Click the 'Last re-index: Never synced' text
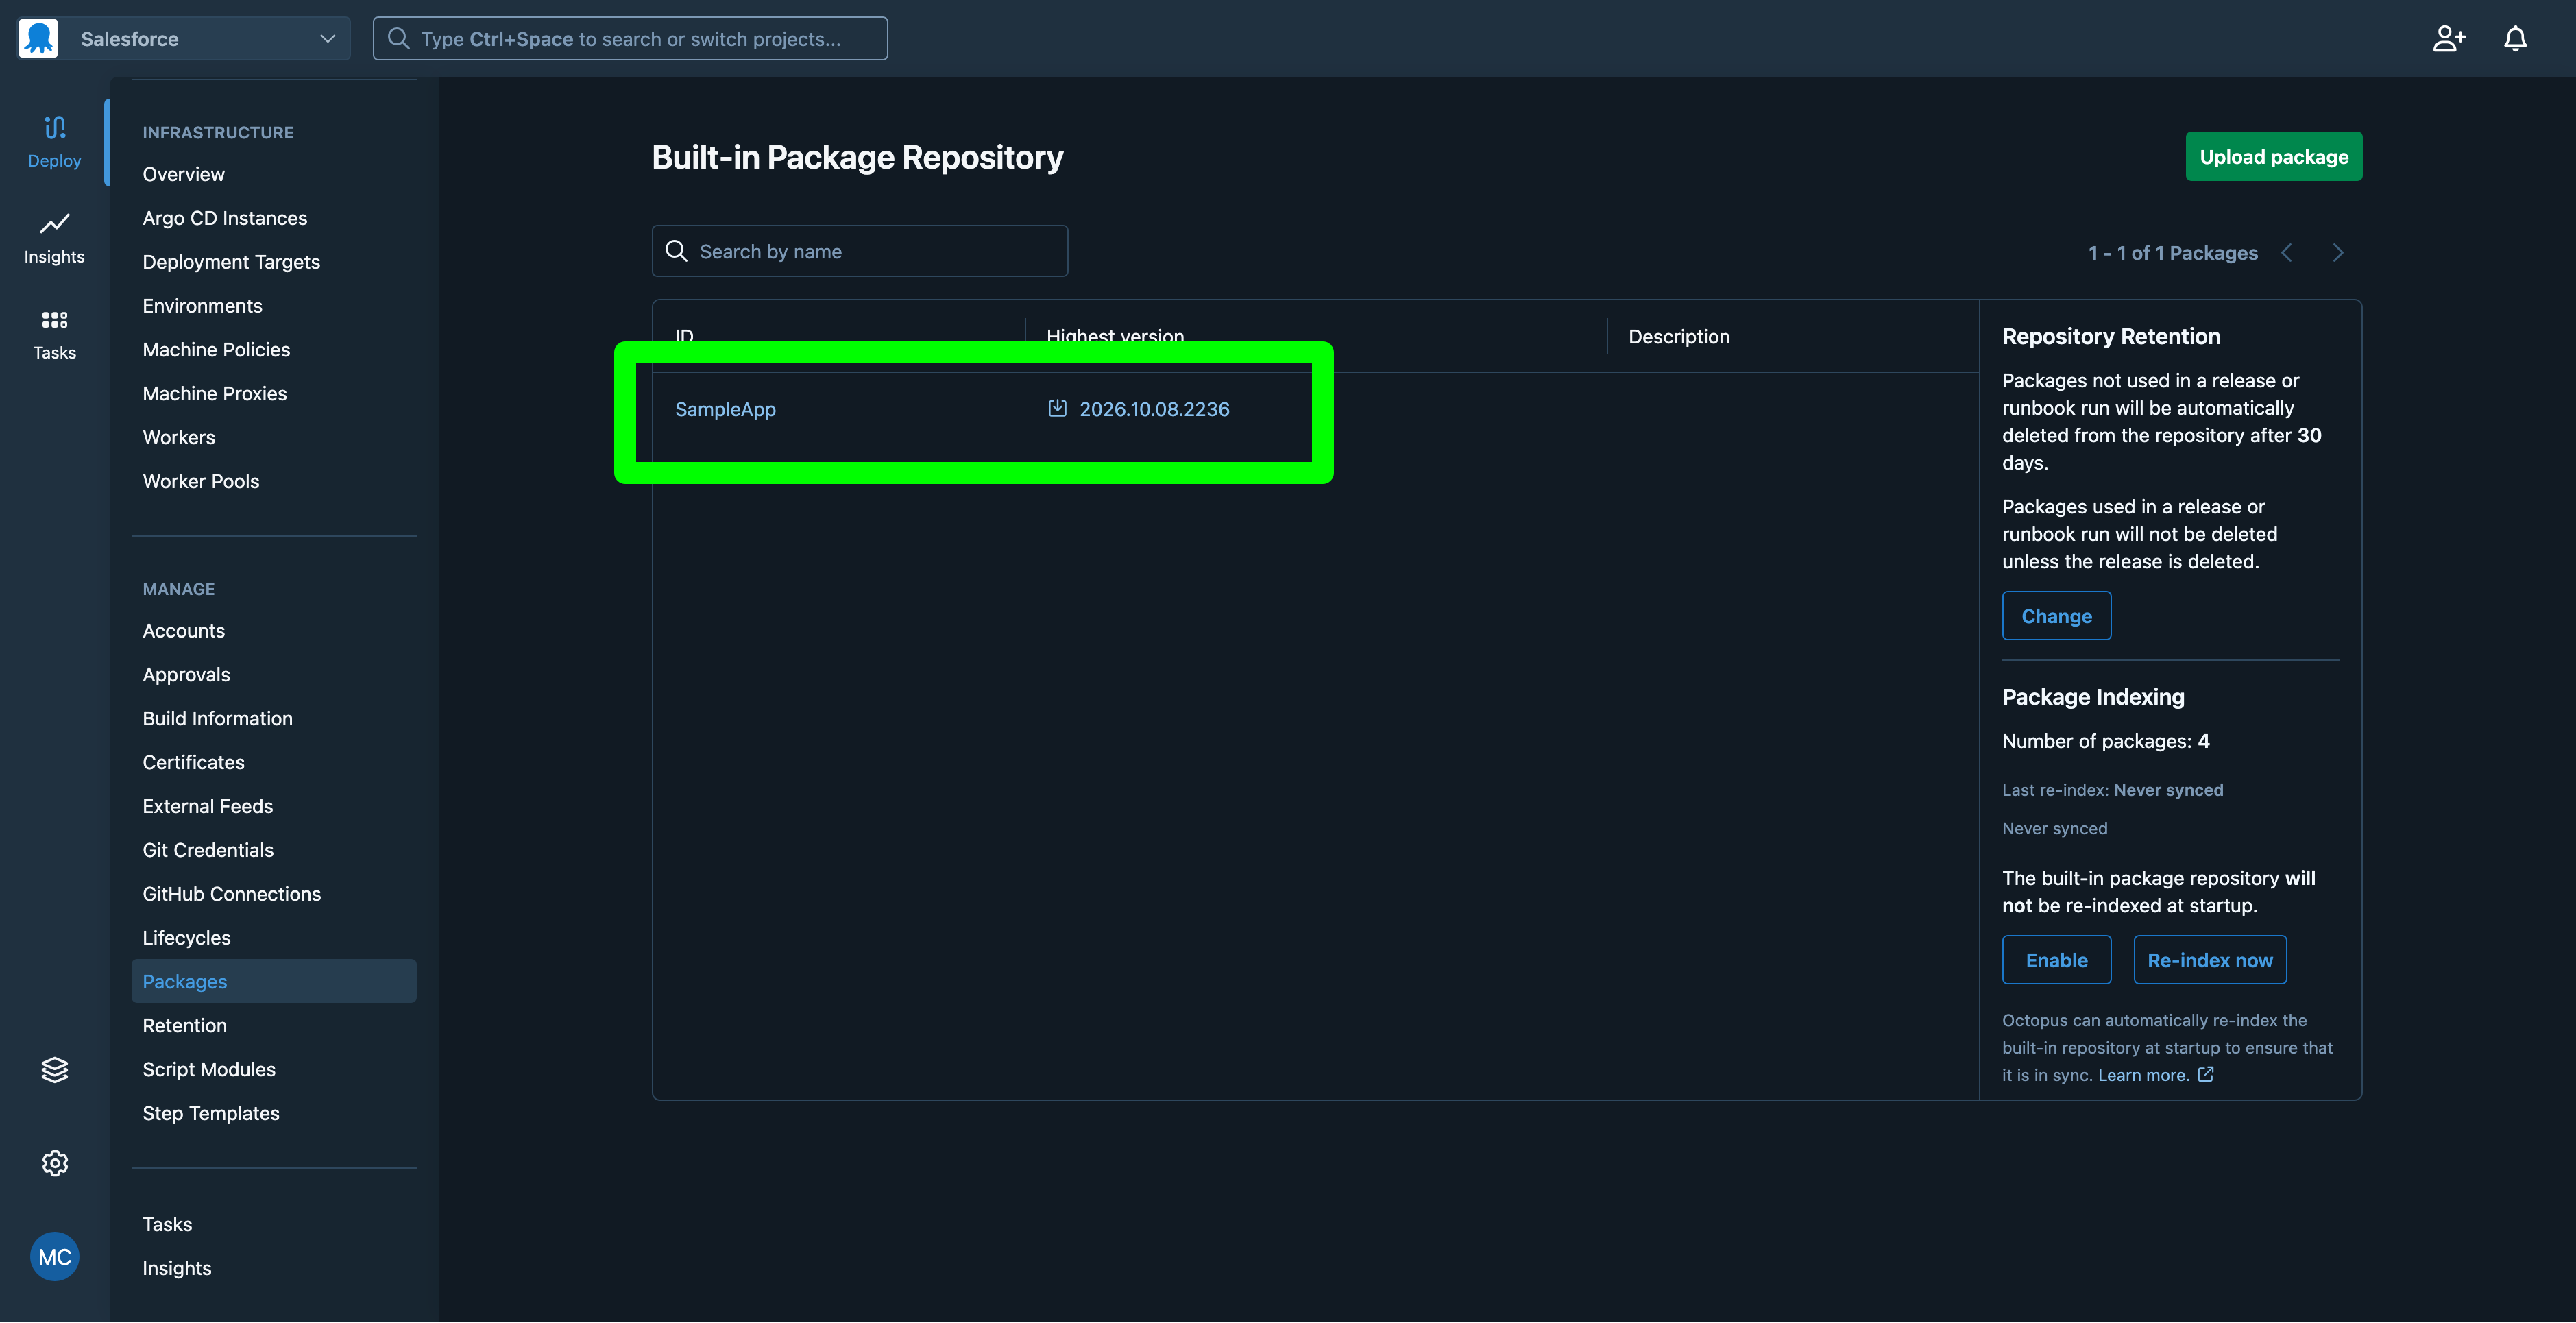Image resolution: width=2576 pixels, height=1323 pixels. 2112,790
